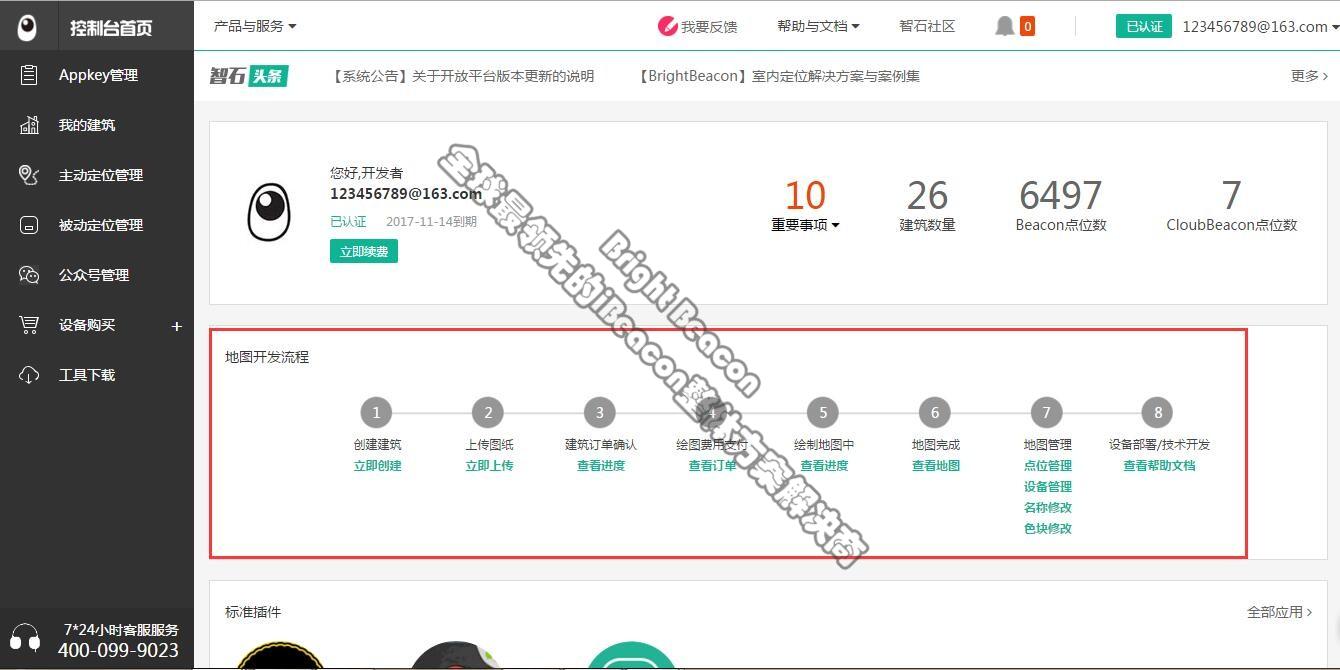Click the orange notification count badge

click(x=1027, y=26)
